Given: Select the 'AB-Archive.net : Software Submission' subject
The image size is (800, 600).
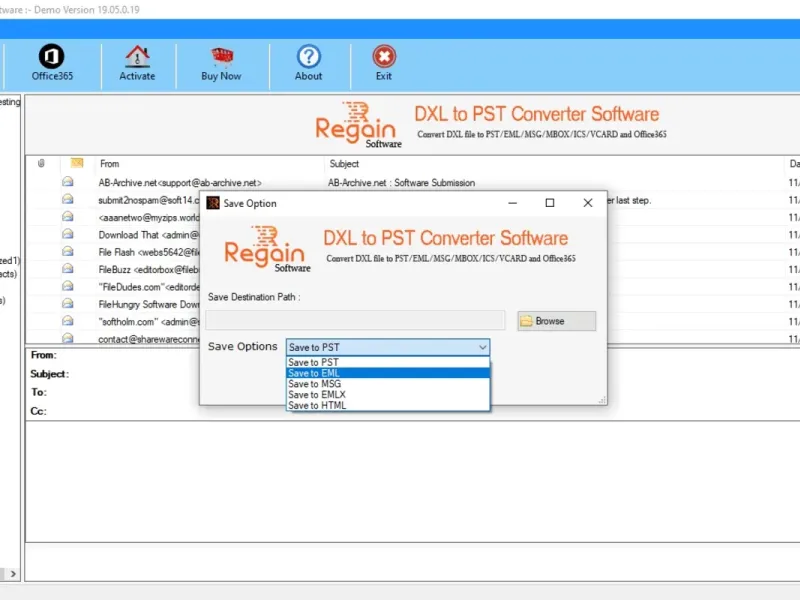Looking at the screenshot, I should [402, 183].
